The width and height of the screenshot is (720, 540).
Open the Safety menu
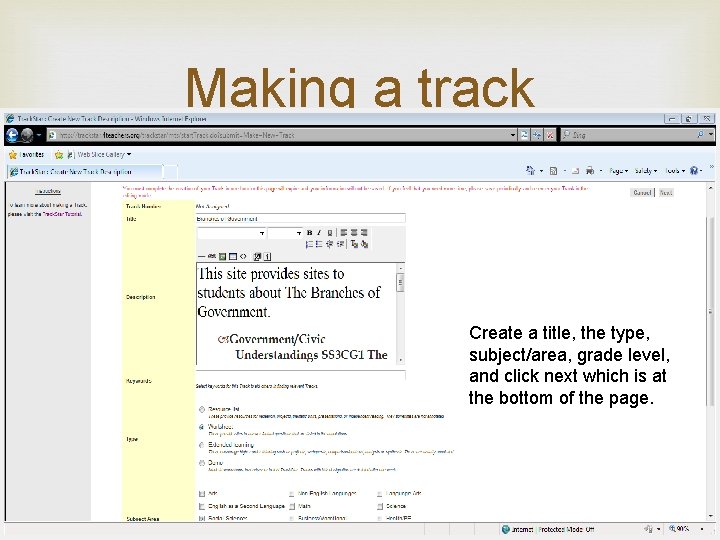[x=646, y=171]
